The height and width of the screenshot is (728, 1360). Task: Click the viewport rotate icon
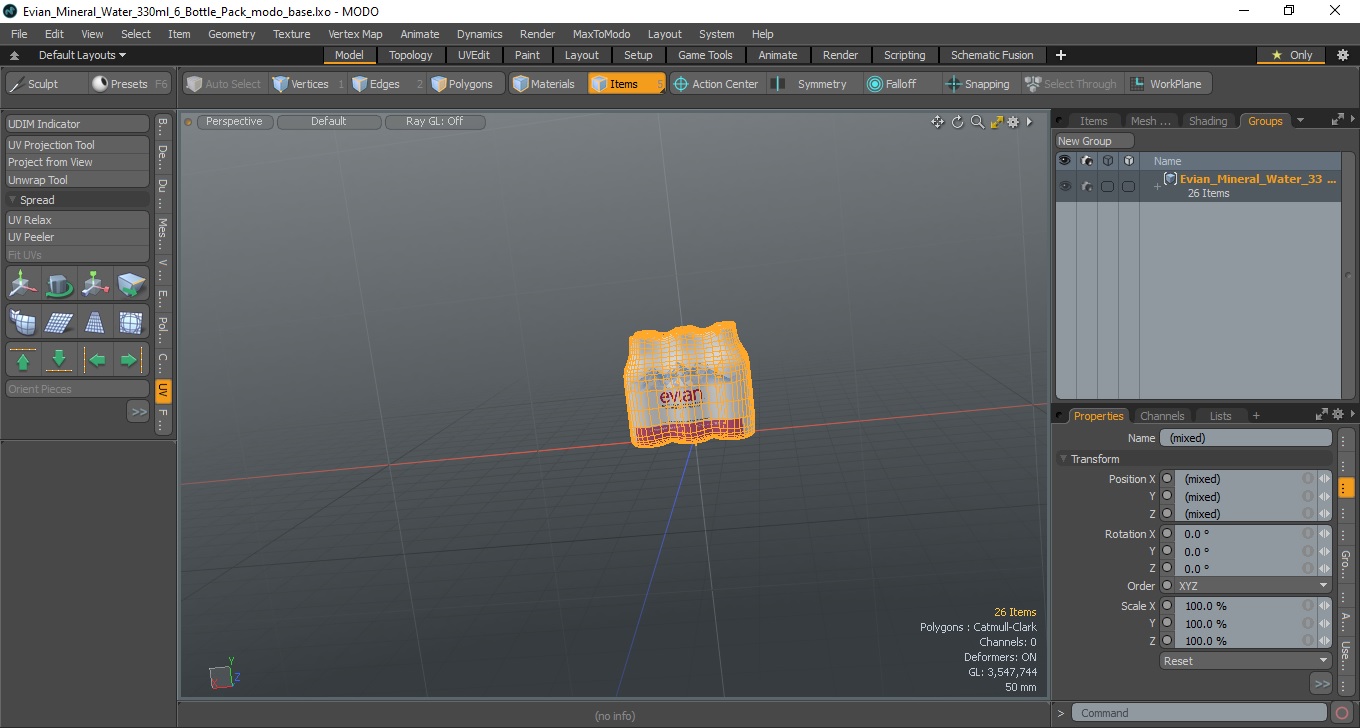coord(957,122)
